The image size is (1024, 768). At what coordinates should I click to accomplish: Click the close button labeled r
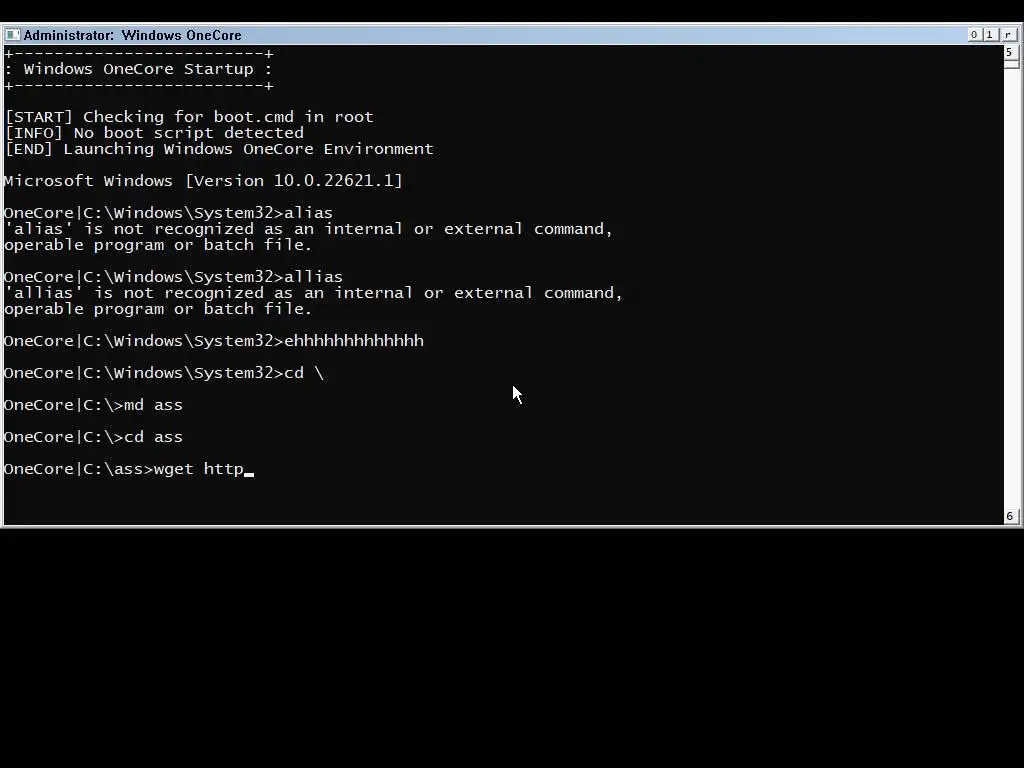(x=1008, y=35)
